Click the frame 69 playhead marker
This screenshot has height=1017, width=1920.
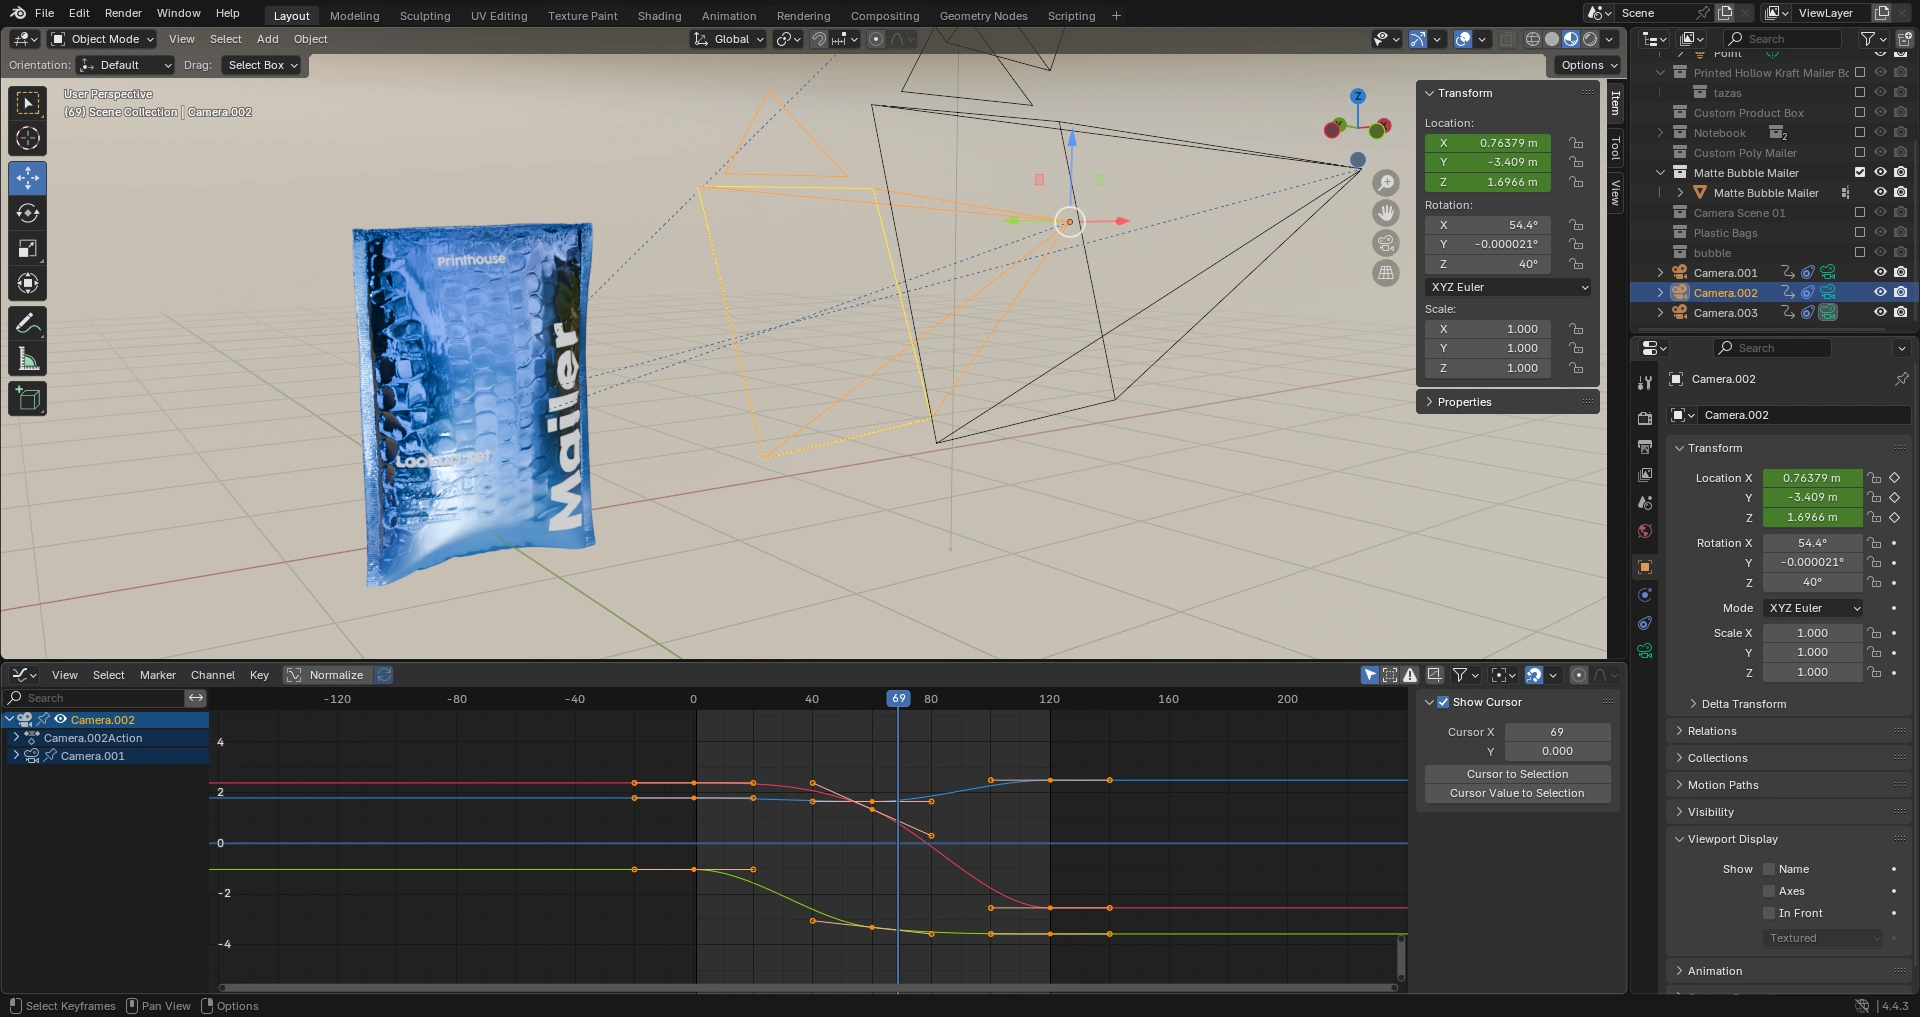pyautogui.click(x=898, y=699)
